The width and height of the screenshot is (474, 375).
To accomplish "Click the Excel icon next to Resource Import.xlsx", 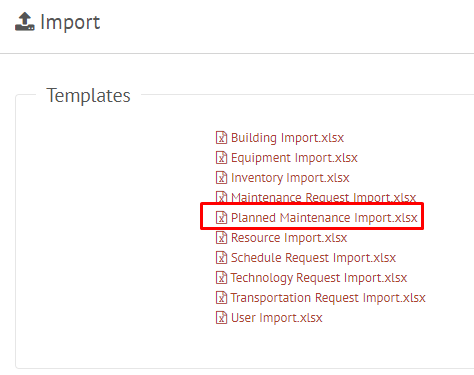I will point(221,237).
